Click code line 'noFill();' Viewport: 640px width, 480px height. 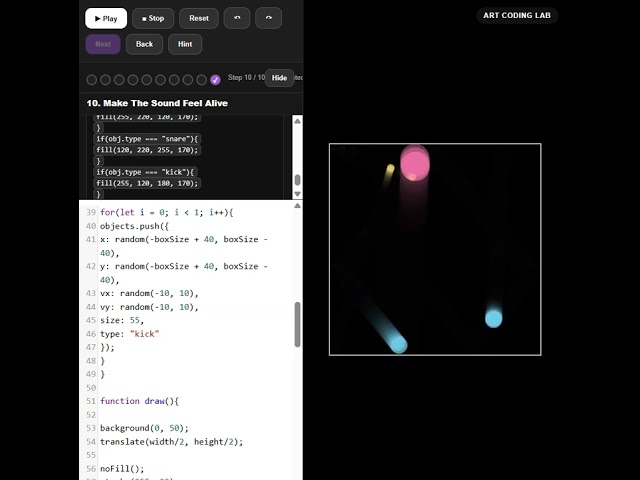[x=122, y=469]
